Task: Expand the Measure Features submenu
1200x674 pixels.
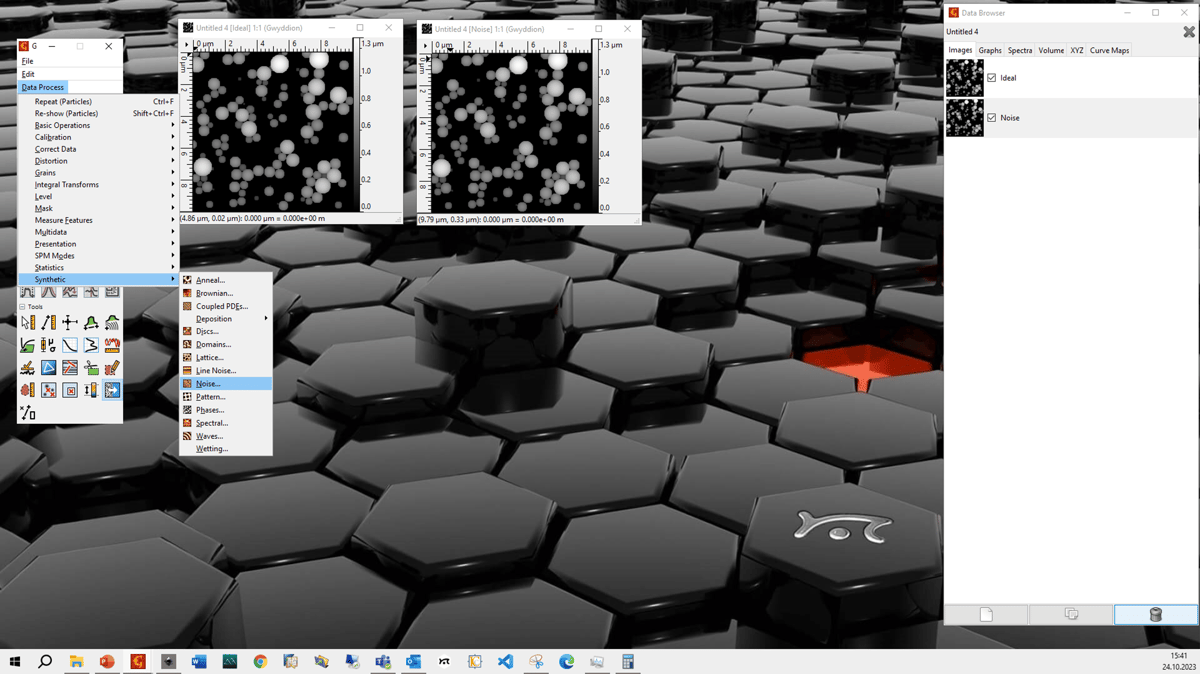Action: coord(98,220)
